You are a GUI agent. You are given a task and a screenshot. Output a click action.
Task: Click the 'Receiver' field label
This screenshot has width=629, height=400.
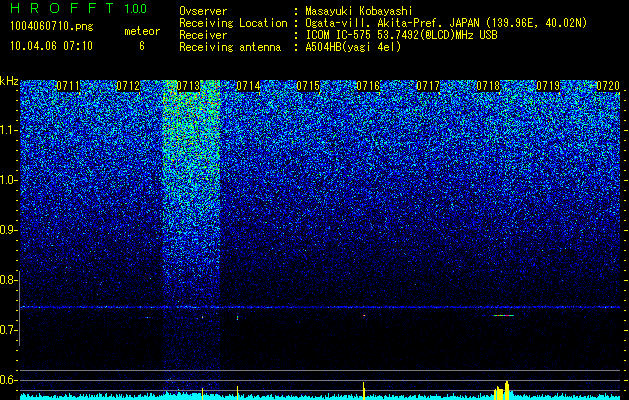coord(203,35)
